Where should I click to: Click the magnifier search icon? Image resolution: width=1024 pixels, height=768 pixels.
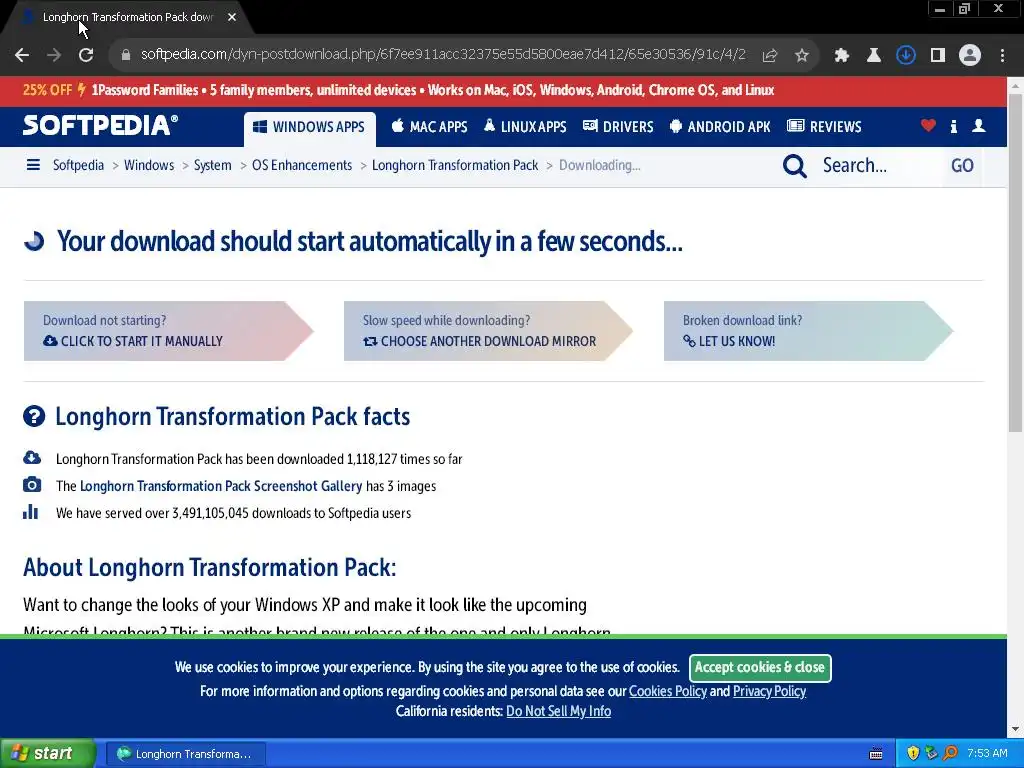795,166
